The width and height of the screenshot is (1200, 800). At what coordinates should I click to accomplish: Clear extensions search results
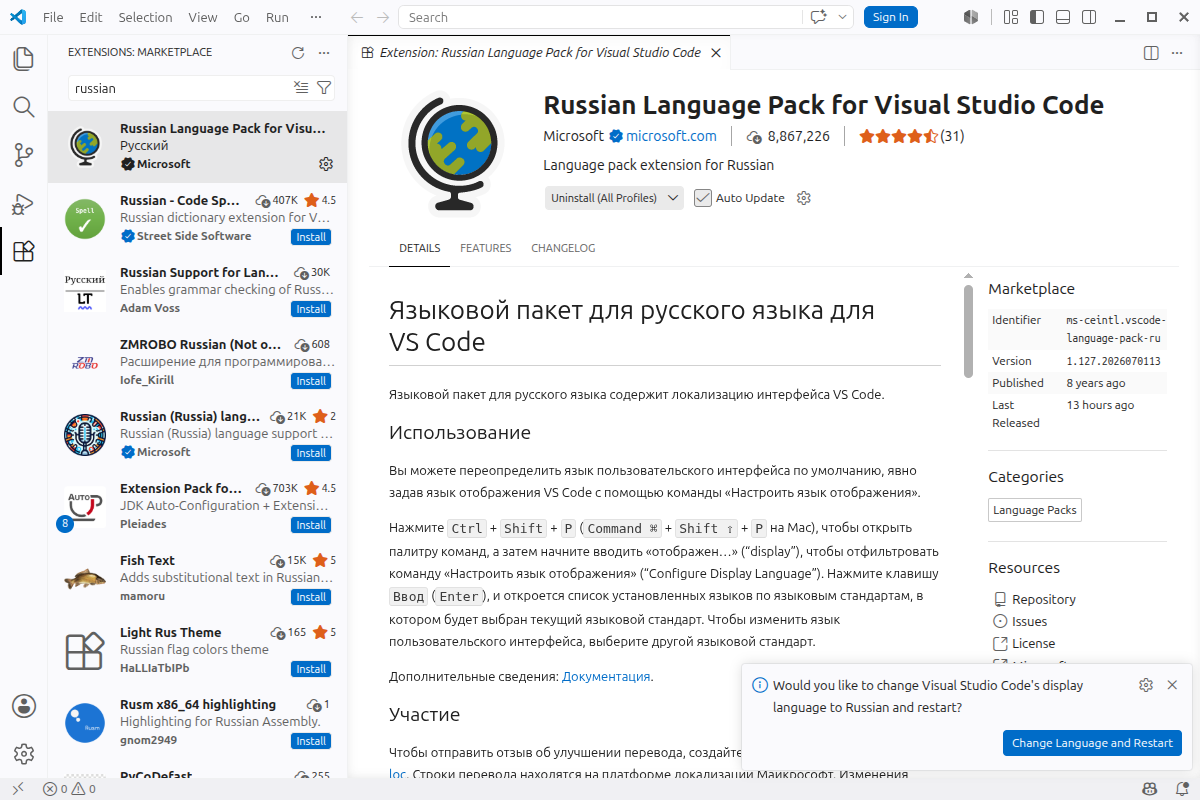[x=301, y=88]
